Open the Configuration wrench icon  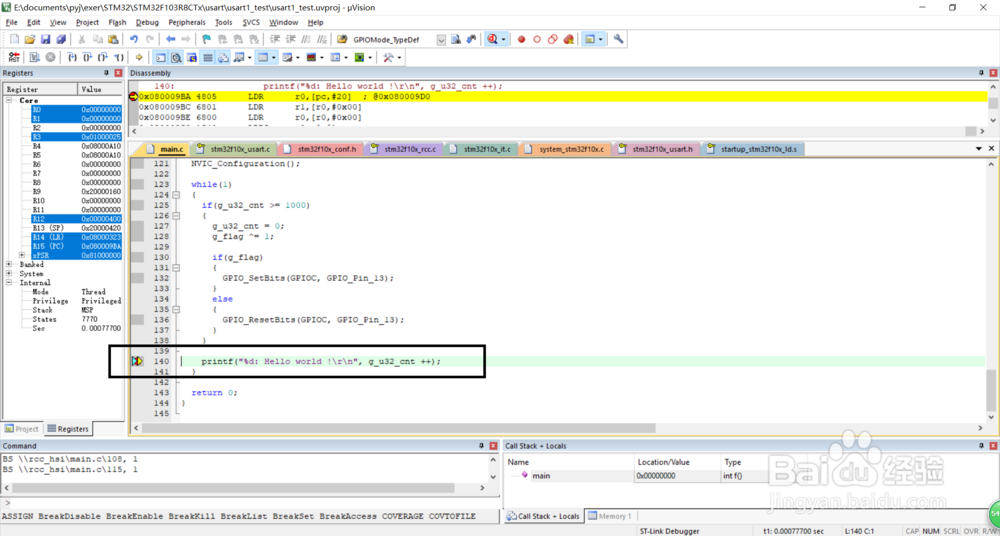618,40
